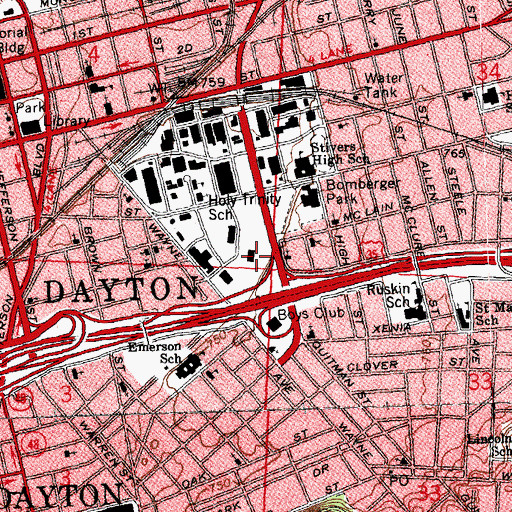The image size is (512, 512).
Task: Click the Lincoln Sch label
Action: [491, 445]
